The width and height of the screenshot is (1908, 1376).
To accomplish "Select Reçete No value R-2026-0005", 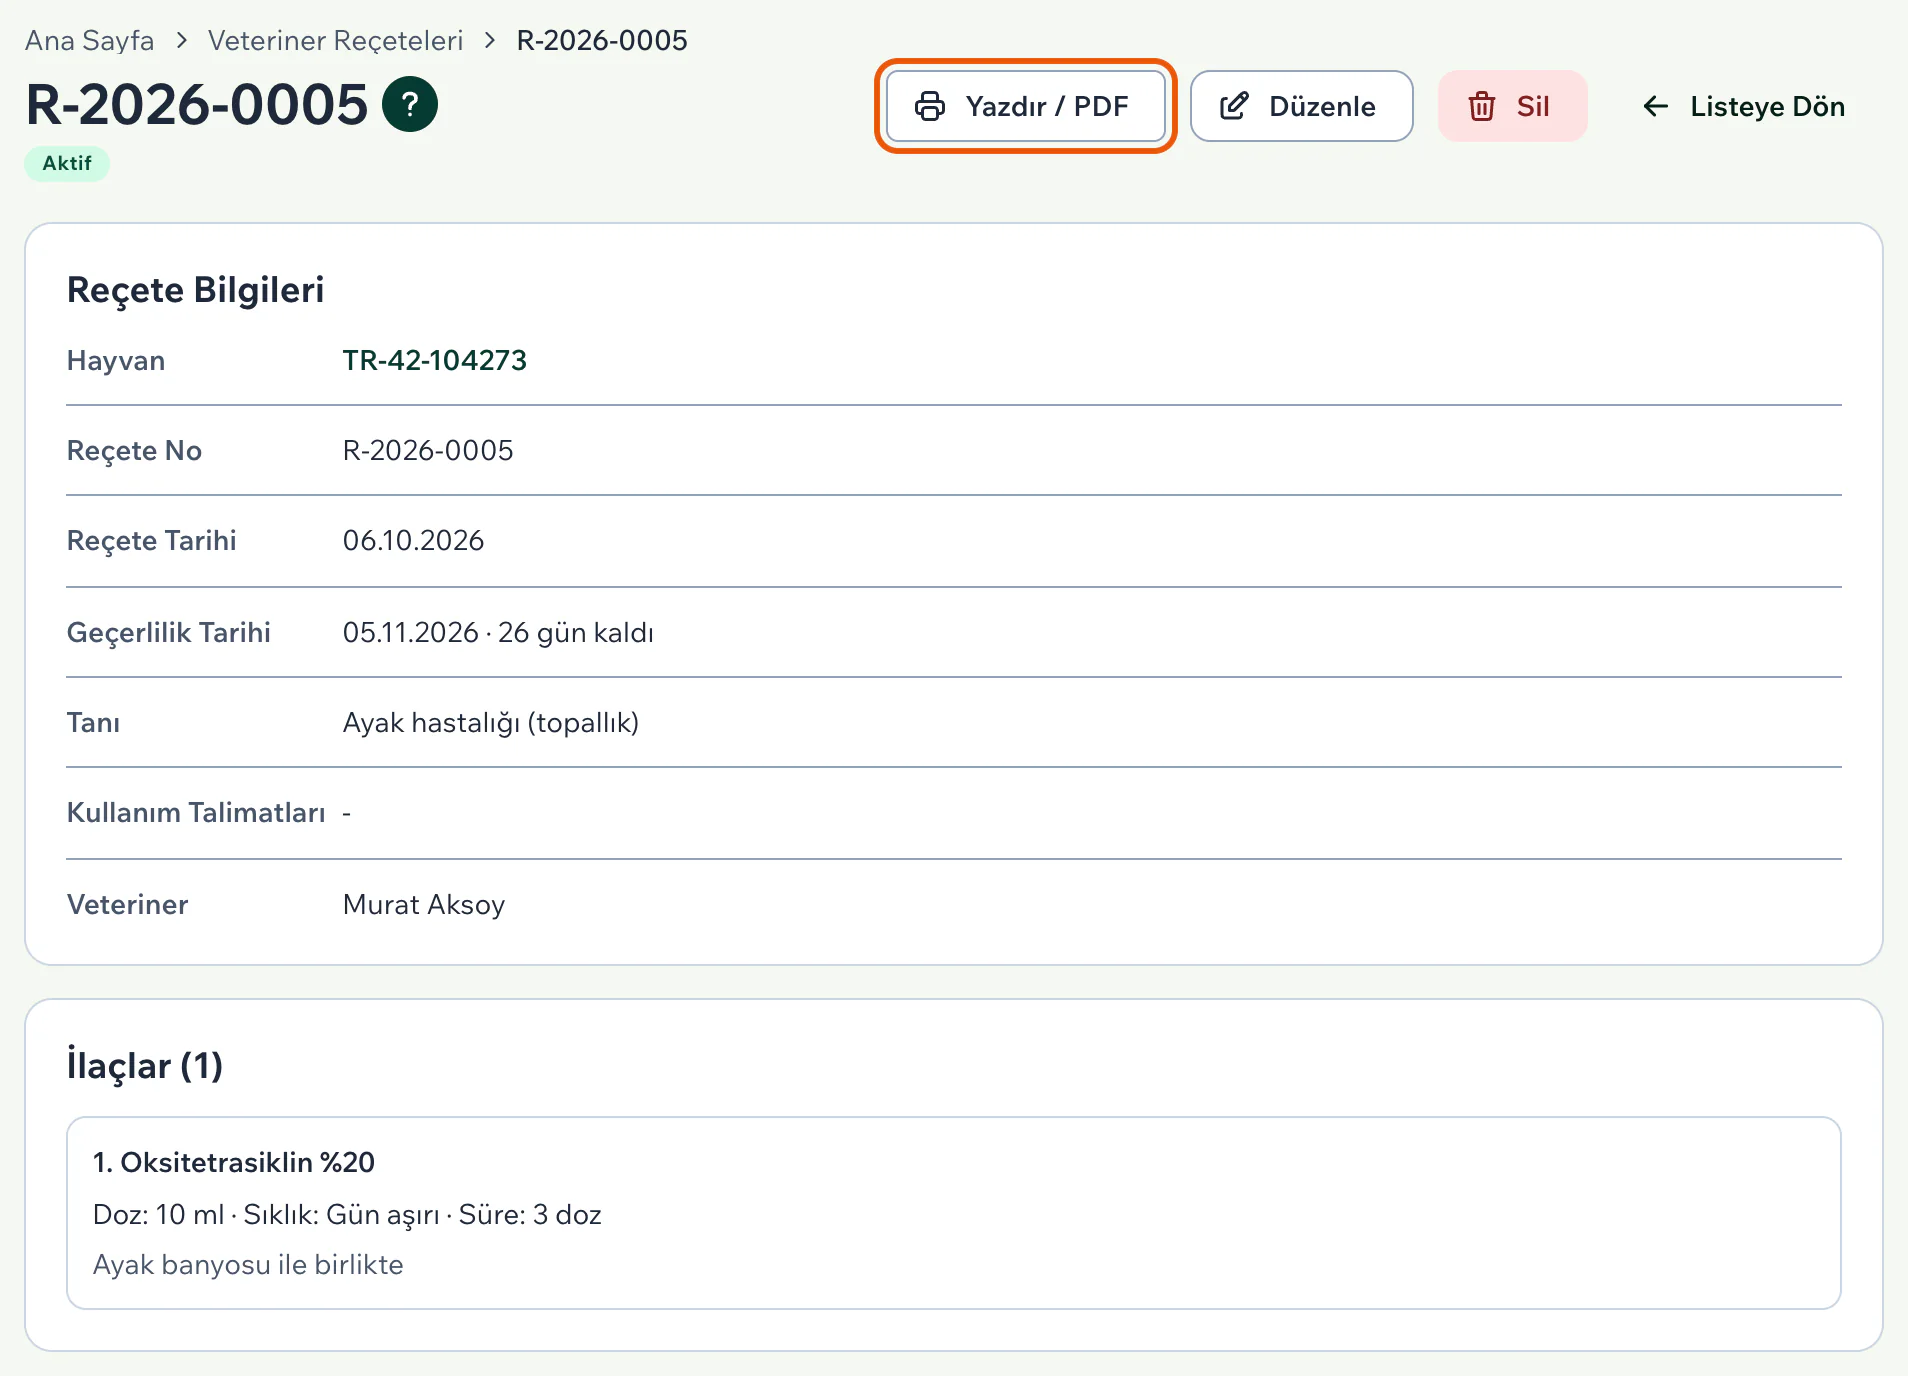I will coord(428,450).
